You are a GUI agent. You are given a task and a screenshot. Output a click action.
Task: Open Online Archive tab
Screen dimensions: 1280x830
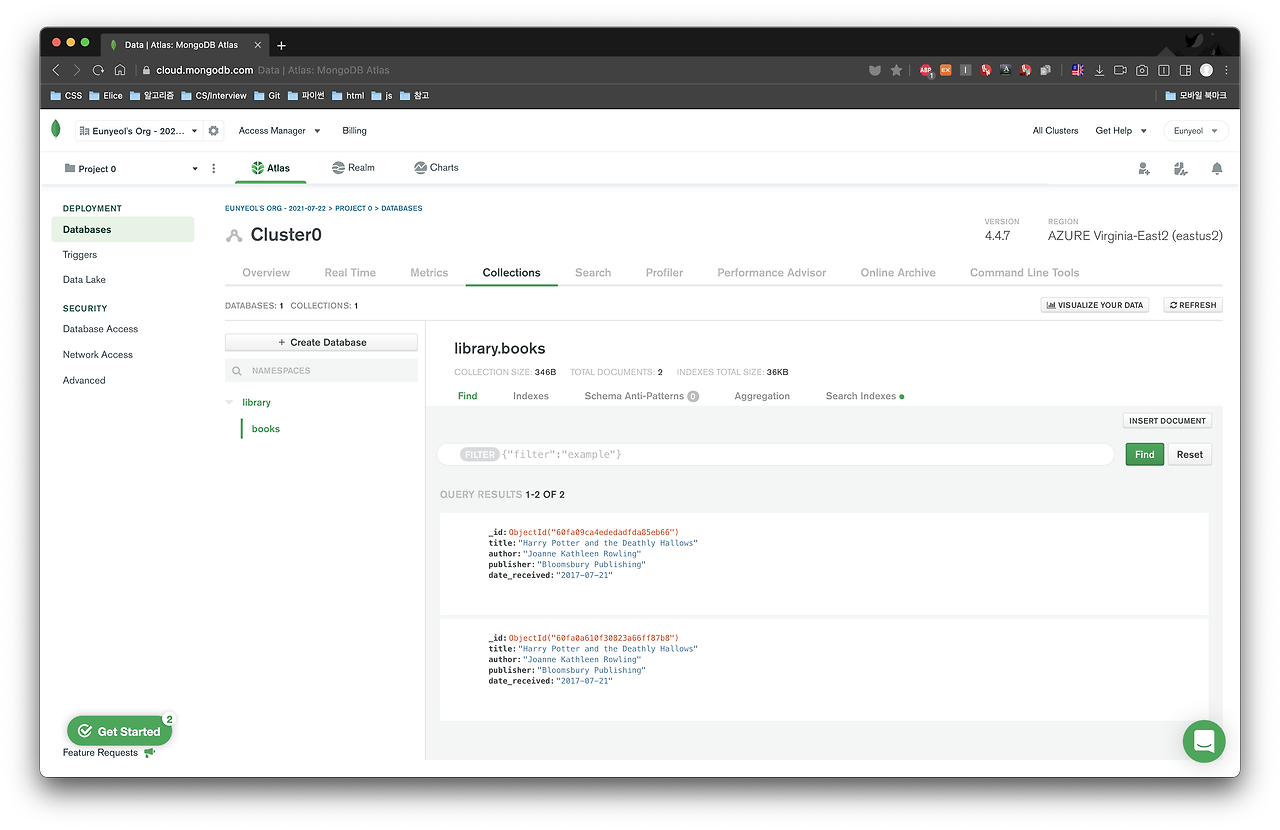(898, 273)
